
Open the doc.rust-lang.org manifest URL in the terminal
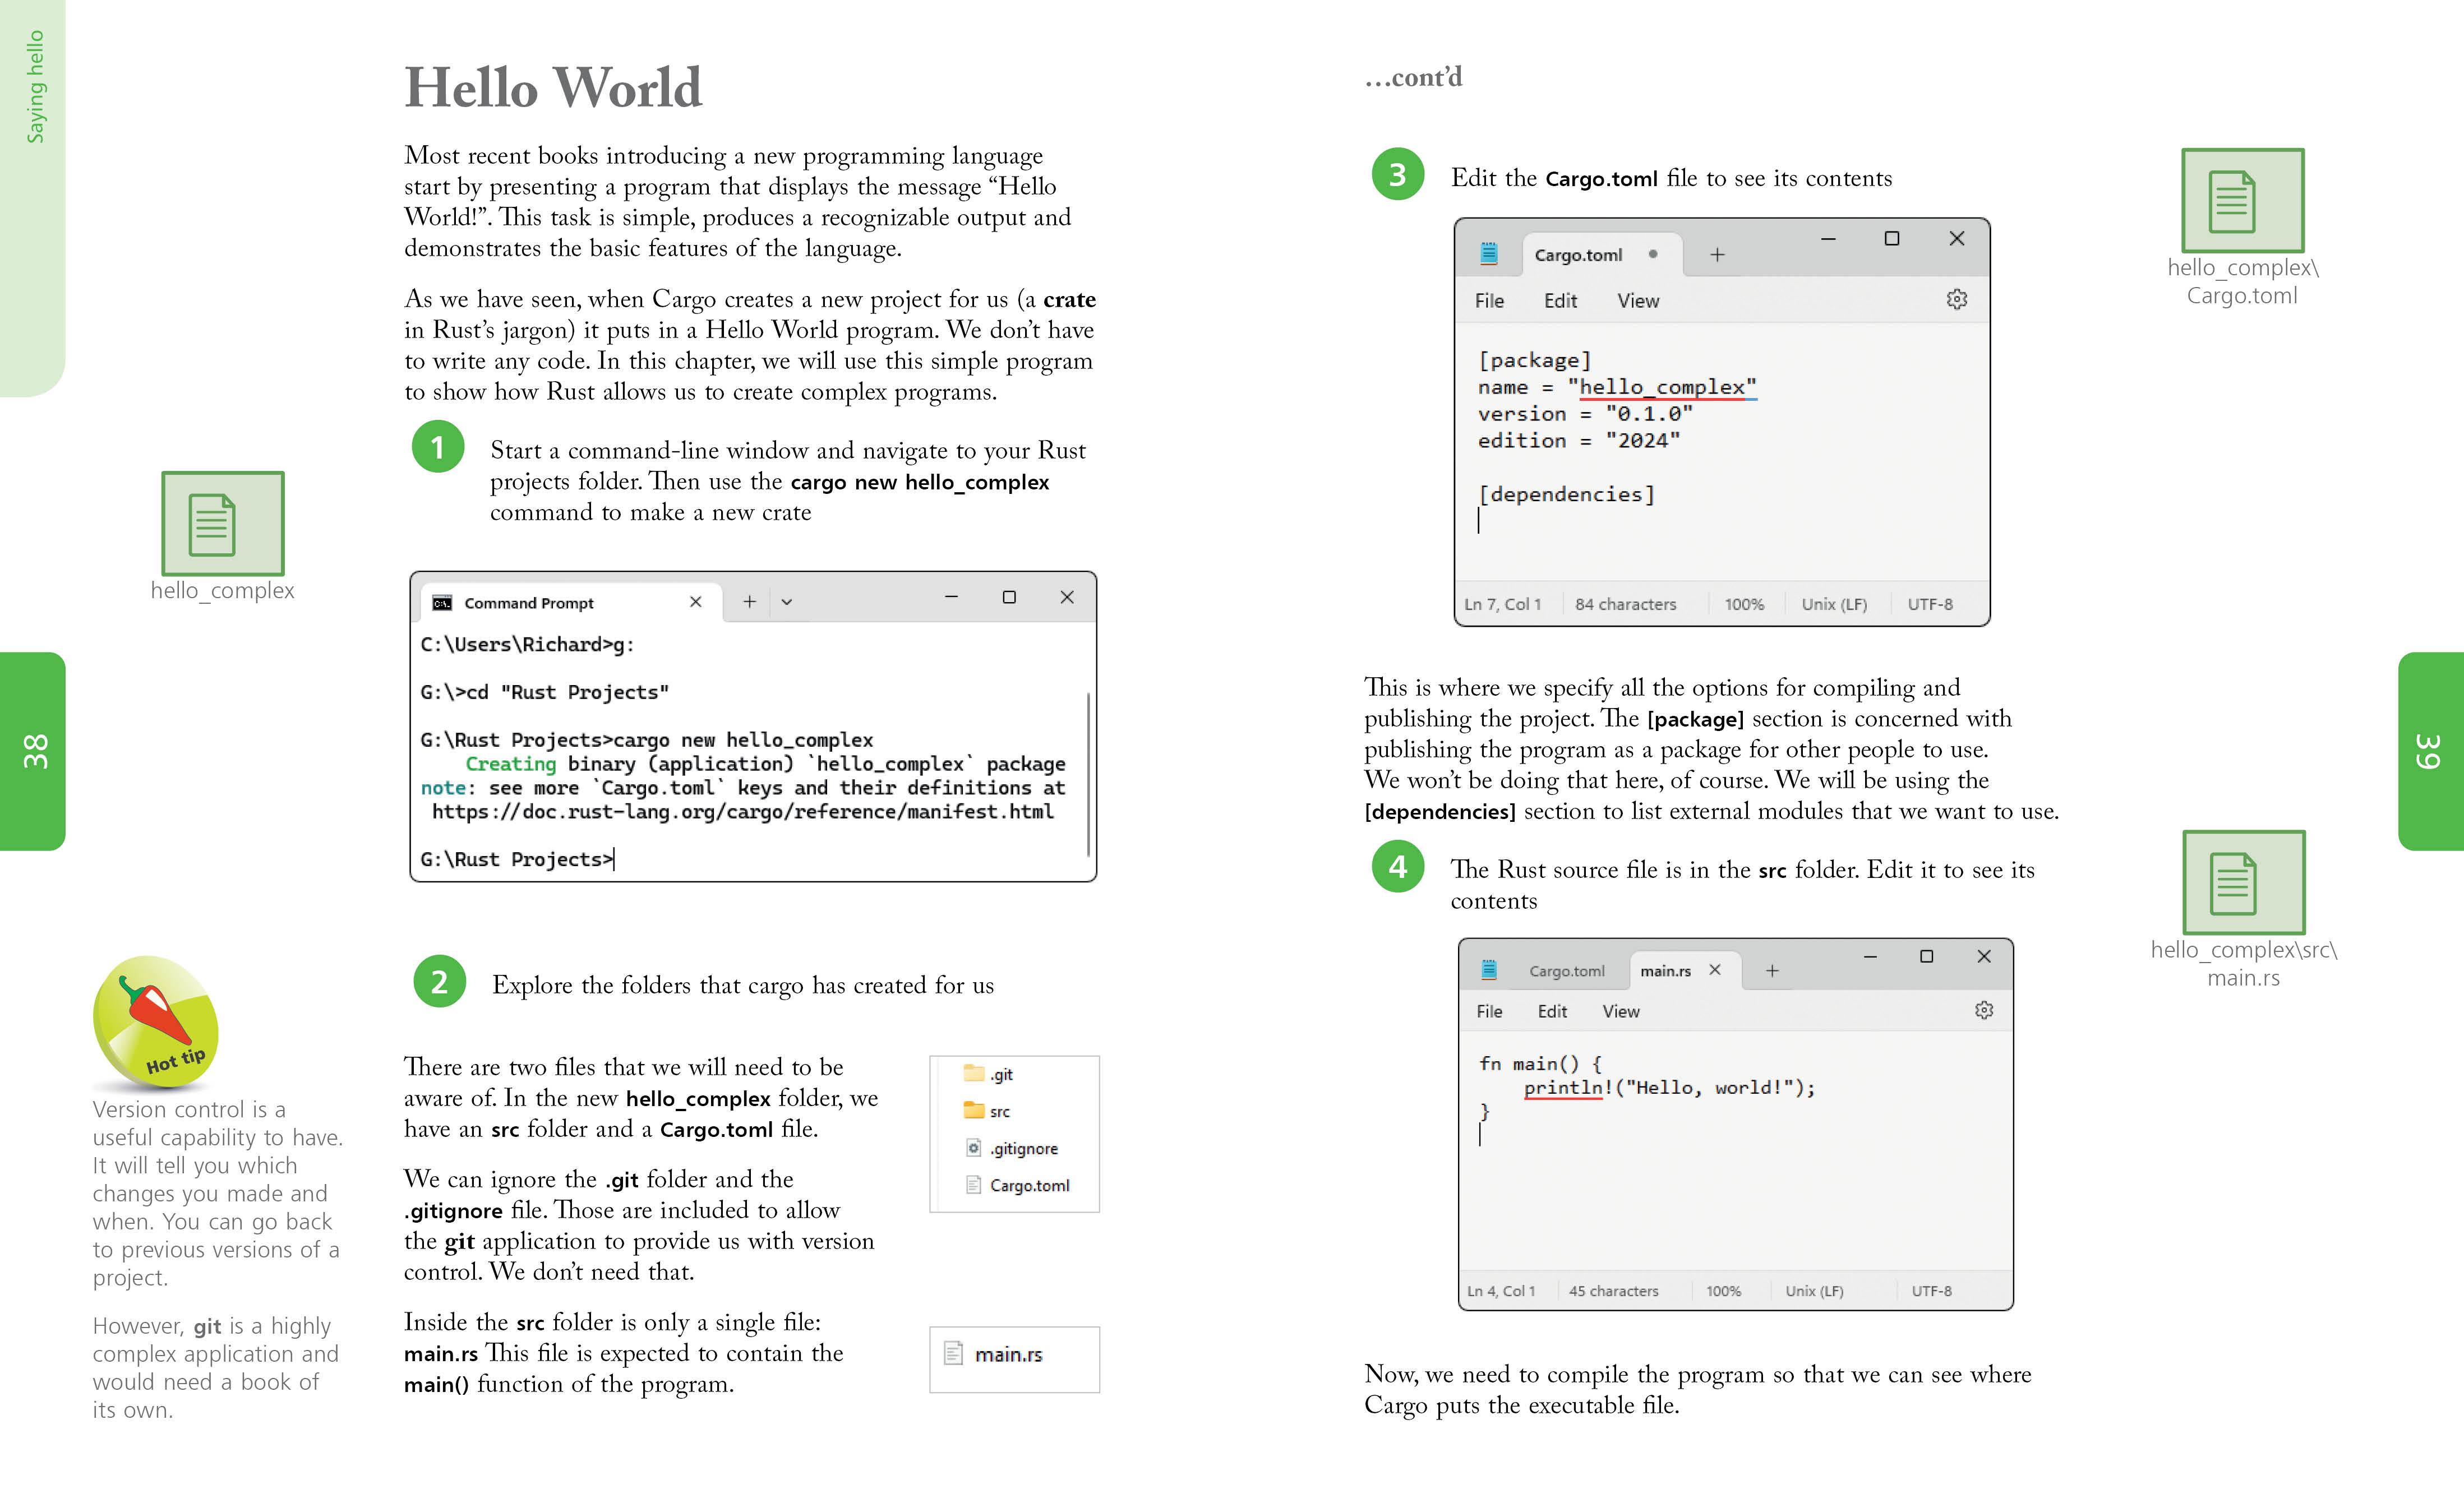click(743, 811)
